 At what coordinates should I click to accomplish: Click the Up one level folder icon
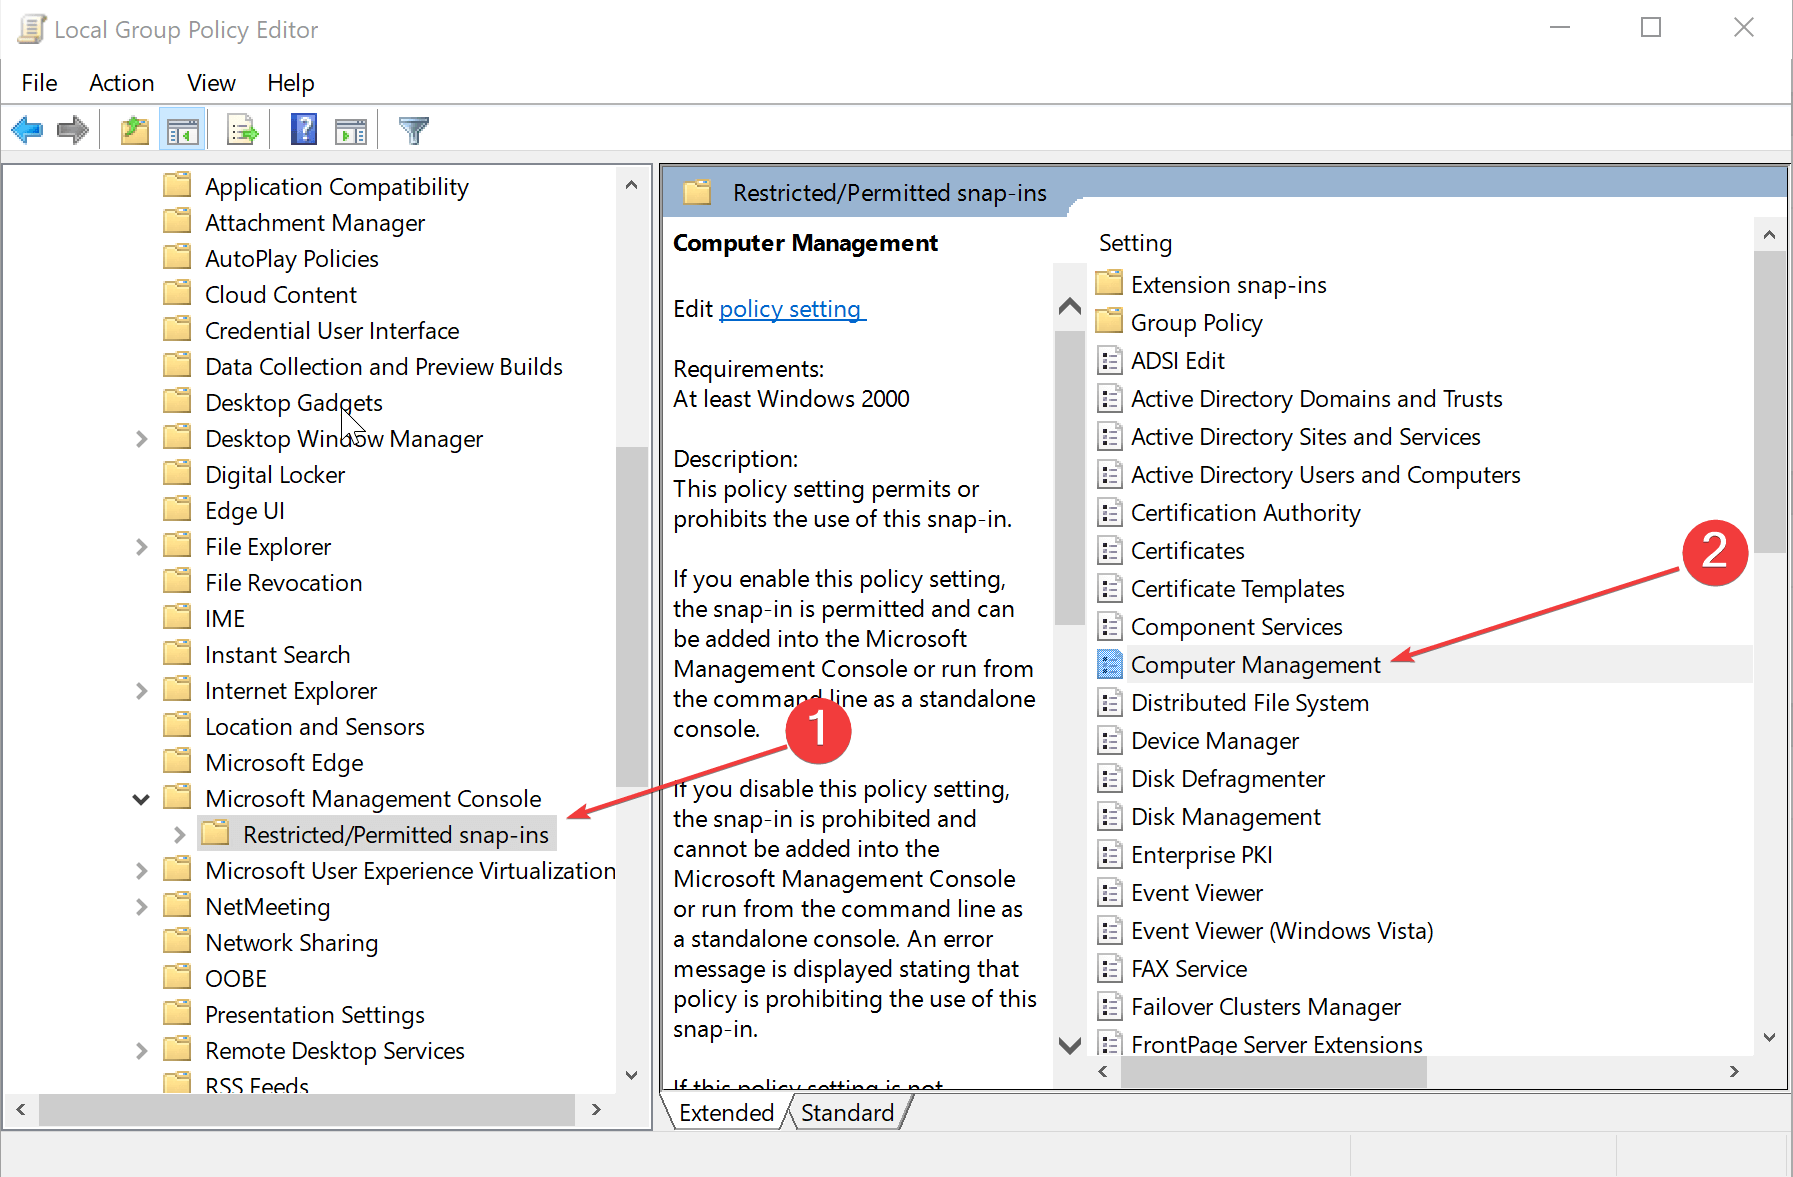(x=135, y=130)
